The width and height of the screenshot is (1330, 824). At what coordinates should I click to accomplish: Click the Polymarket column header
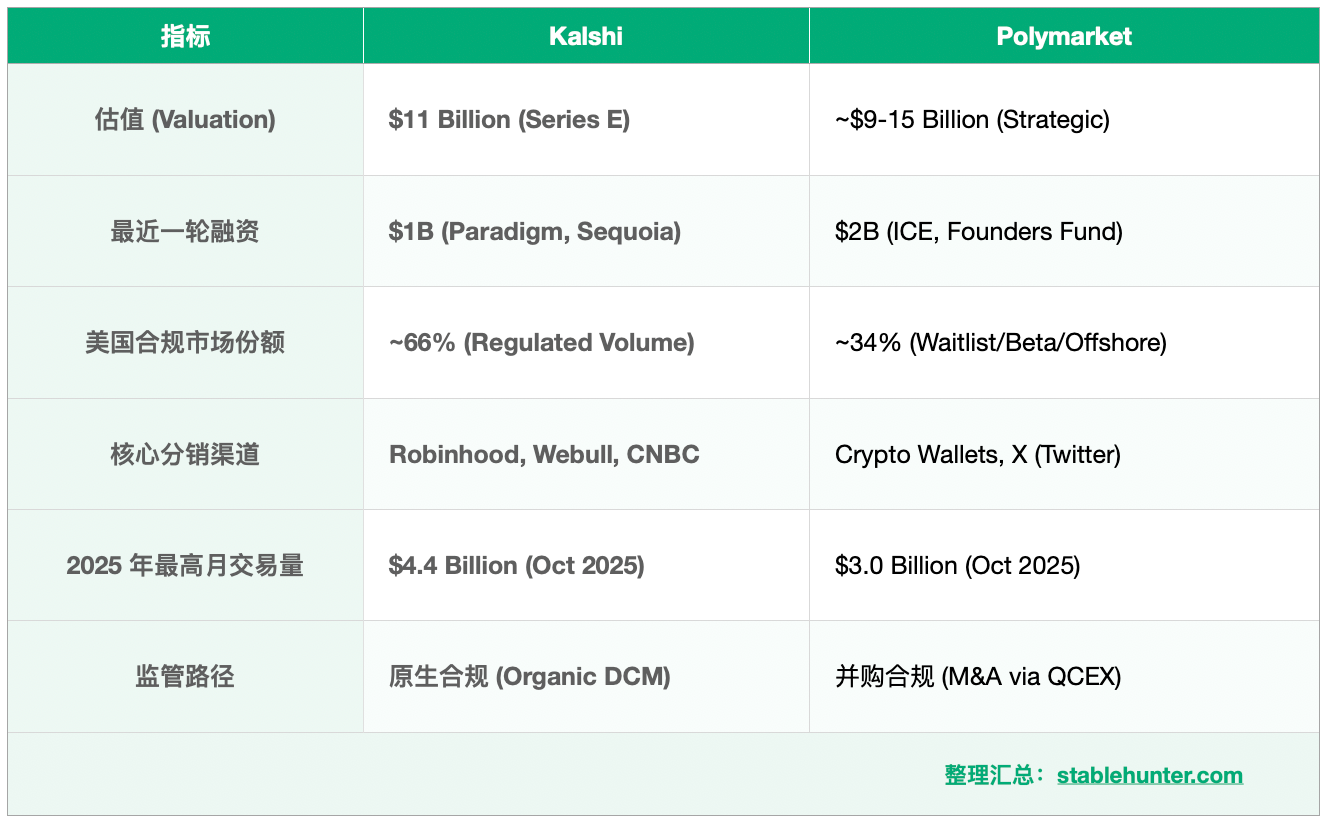click(1064, 37)
